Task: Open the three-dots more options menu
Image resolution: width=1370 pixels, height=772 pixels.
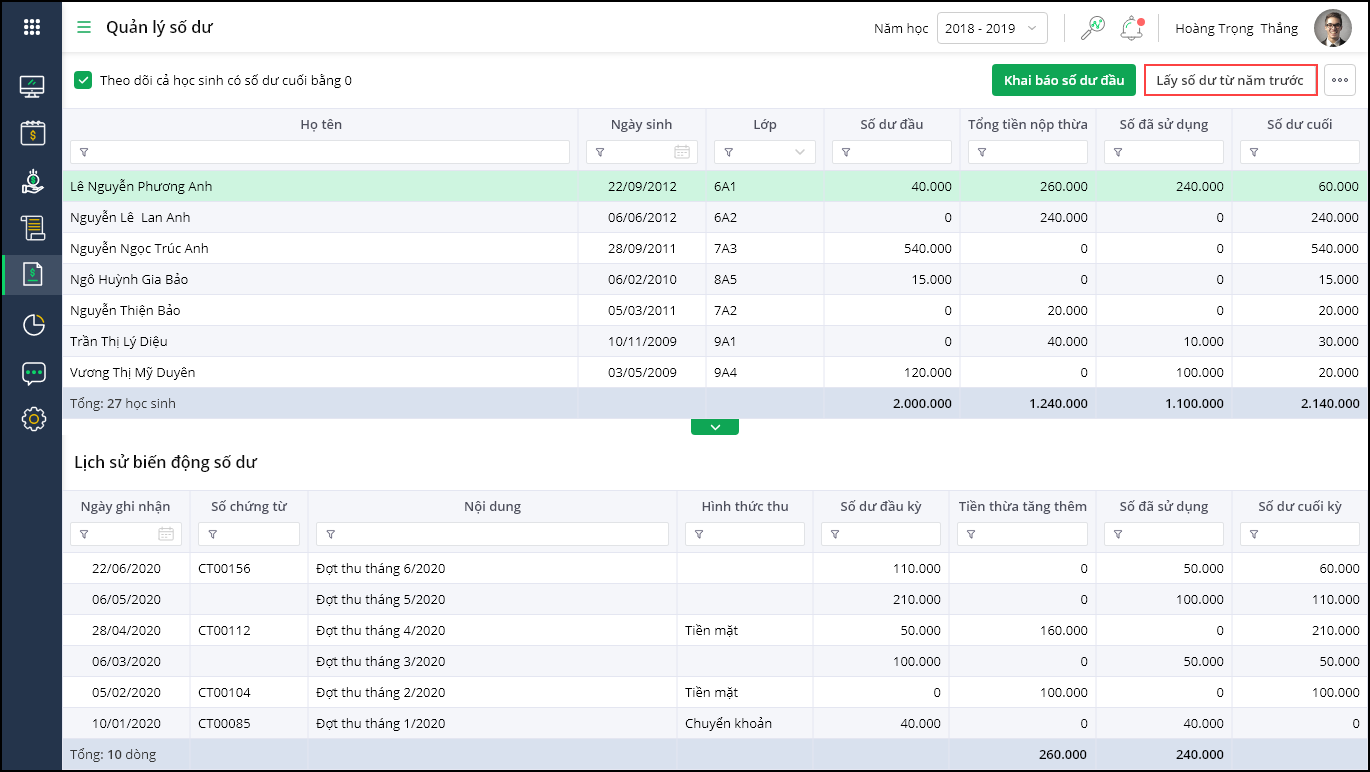Action: click(1339, 80)
